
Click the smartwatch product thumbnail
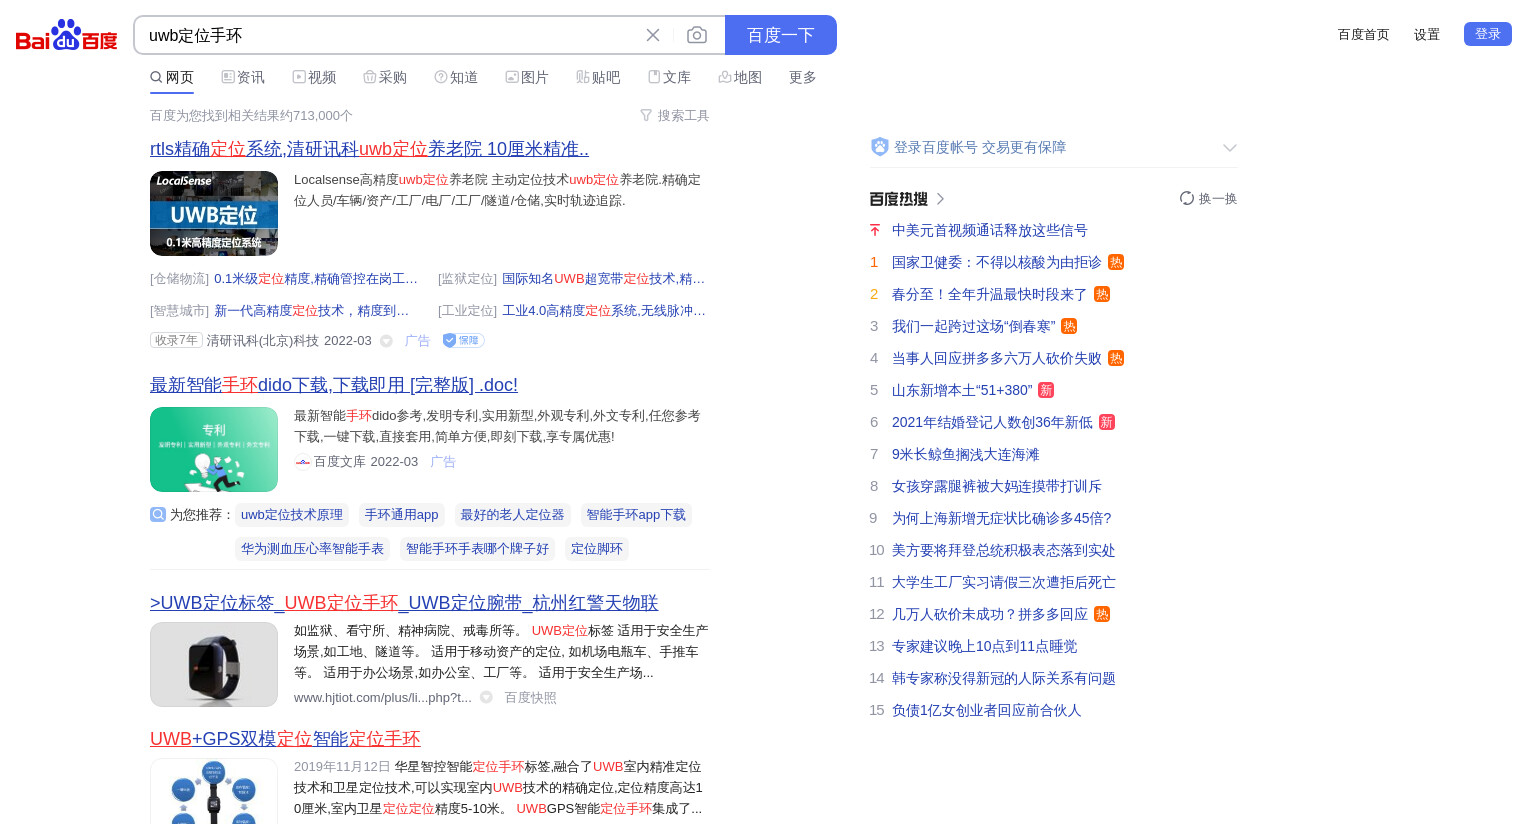[x=214, y=665]
